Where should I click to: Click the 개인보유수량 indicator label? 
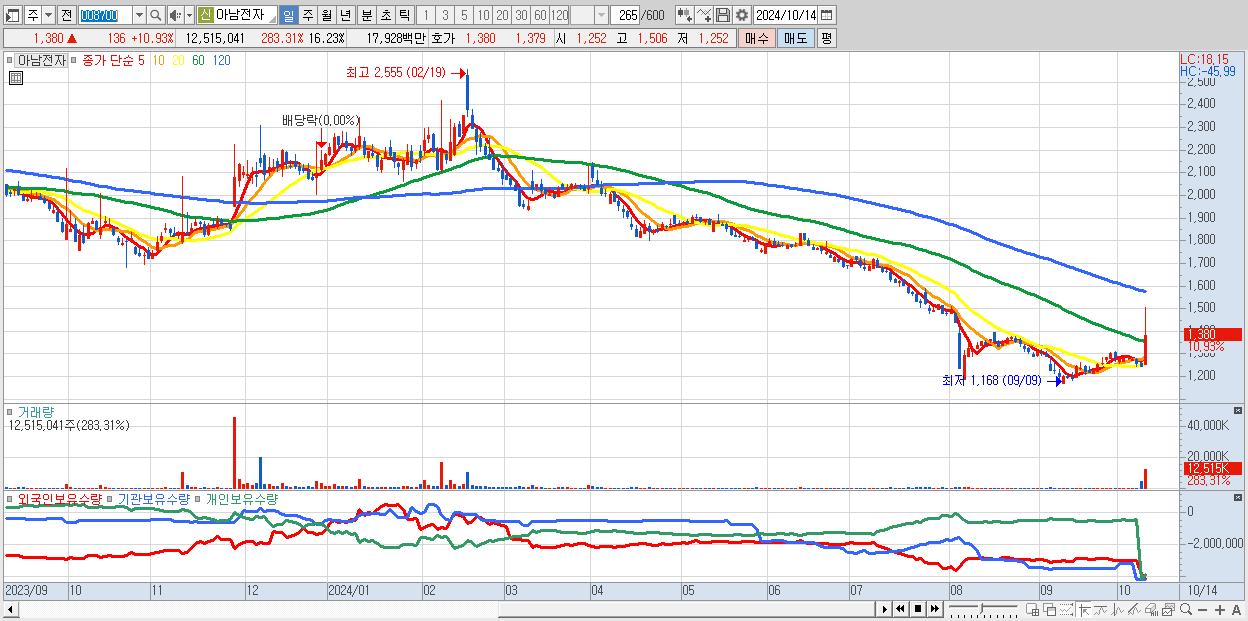[242, 498]
